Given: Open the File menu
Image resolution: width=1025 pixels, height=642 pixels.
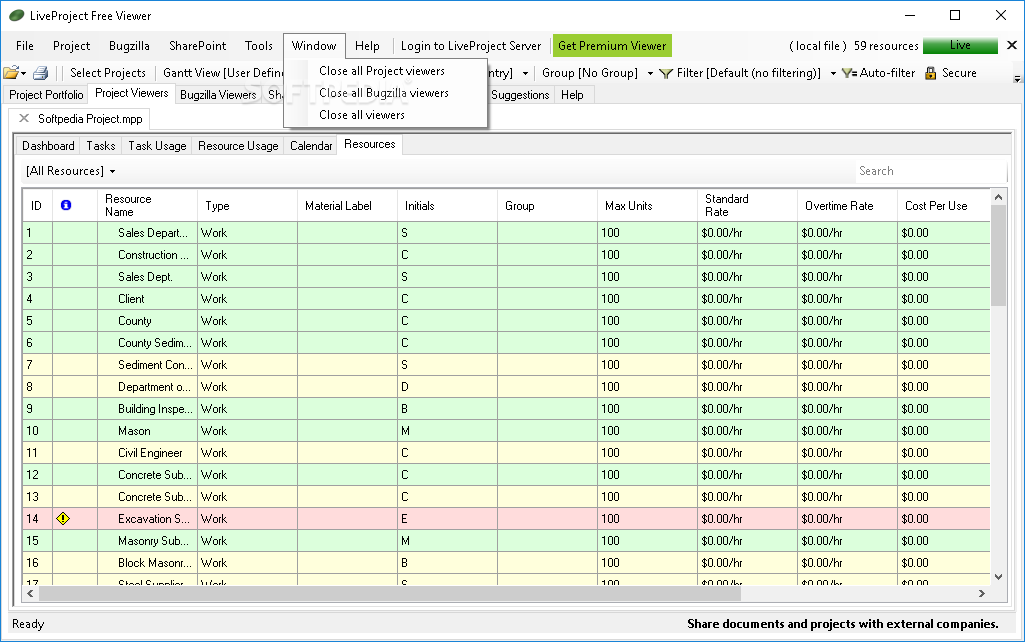Looking at the screenshot, I should 25,46.
